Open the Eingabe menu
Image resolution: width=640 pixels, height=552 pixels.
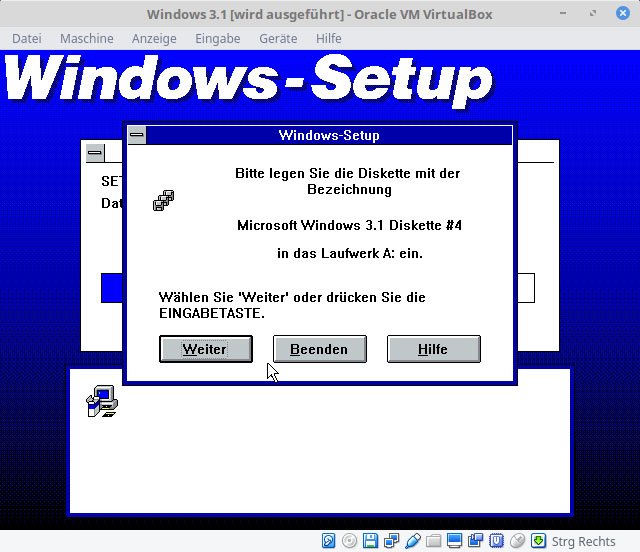218,38
